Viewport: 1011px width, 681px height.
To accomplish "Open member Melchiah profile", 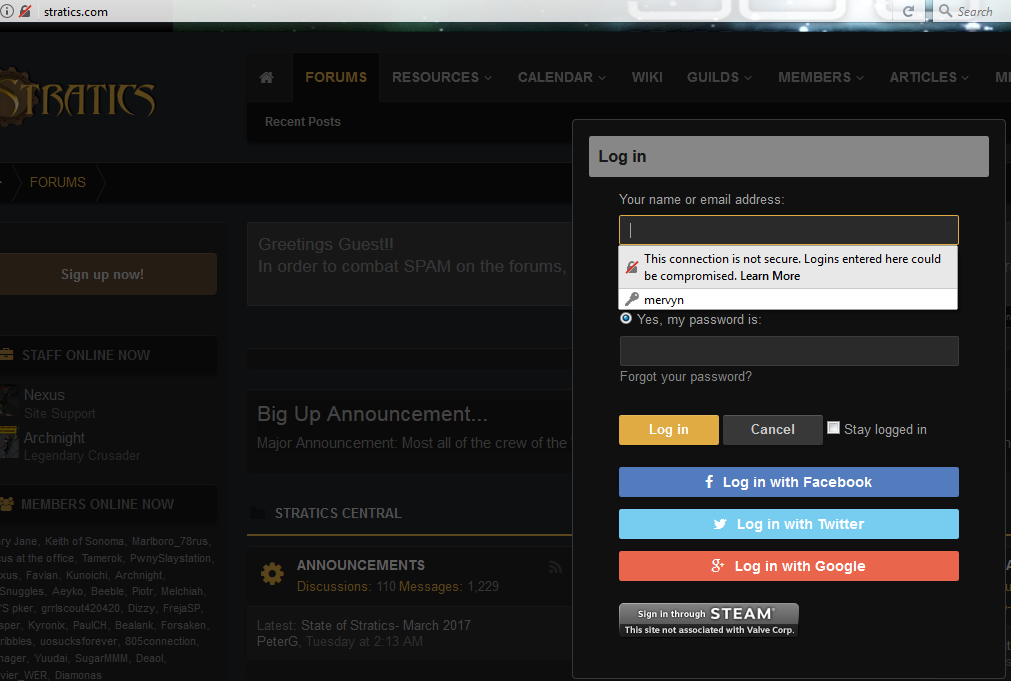I will 182,591.
